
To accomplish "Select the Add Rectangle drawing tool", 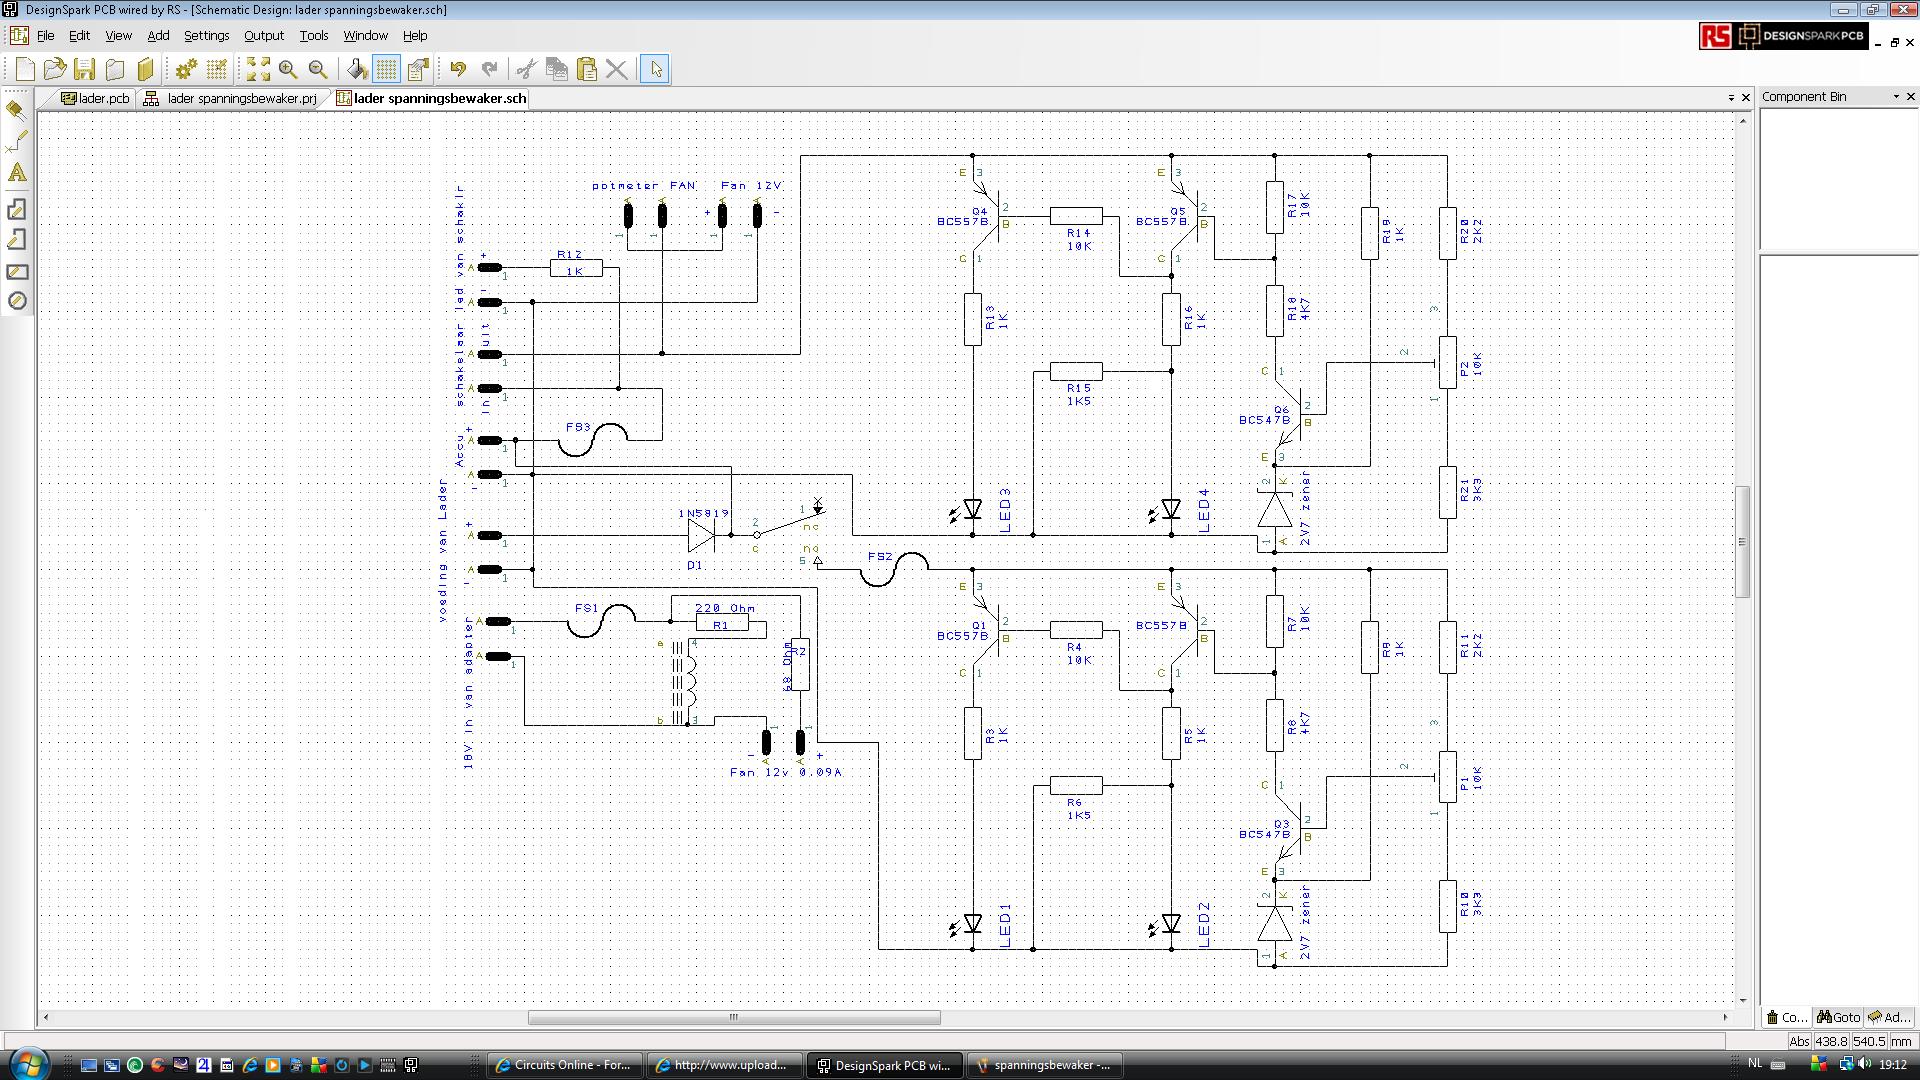I will tap(16, 271).
